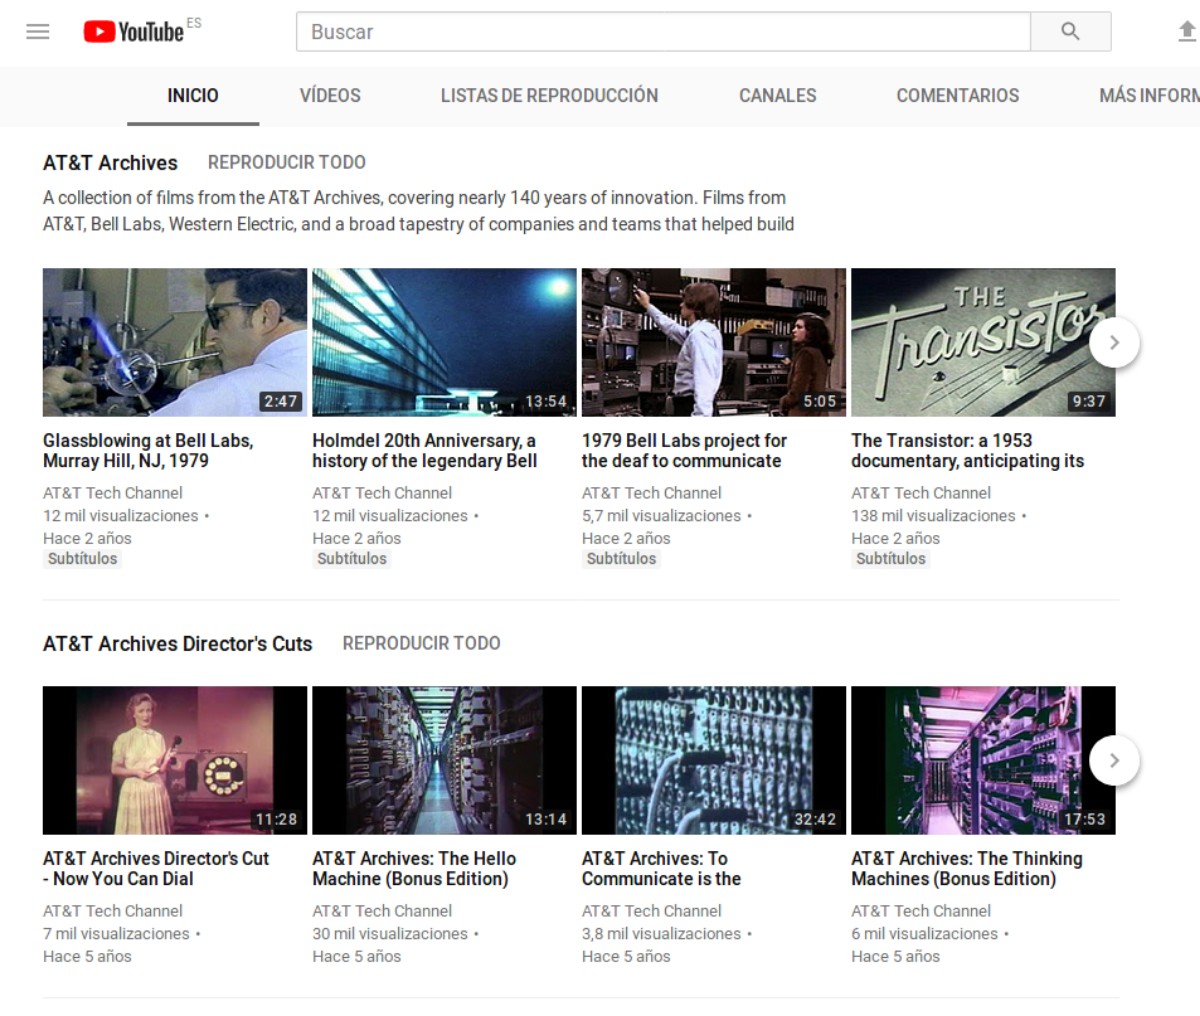Screen dimensions: 1200x1016
Task: Go to the CANALES tab
Action: click(777, 96)
